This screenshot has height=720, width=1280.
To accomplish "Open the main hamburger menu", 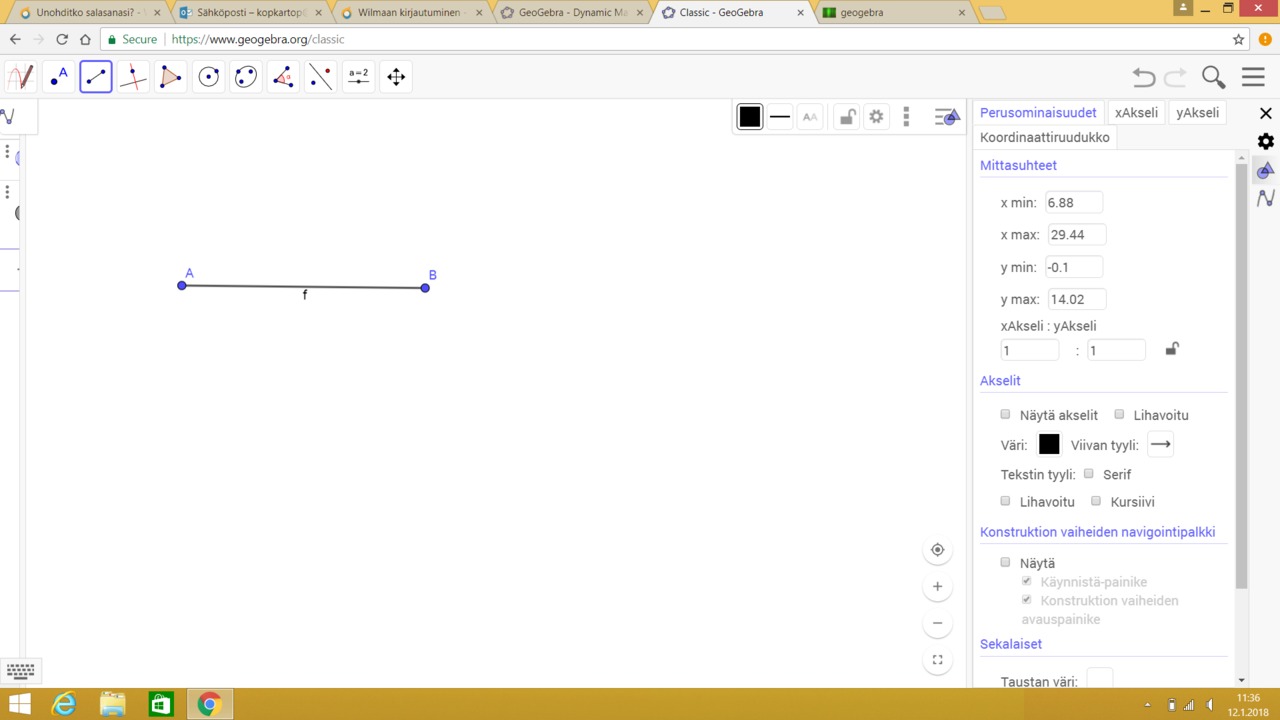I will (1253, 77).
